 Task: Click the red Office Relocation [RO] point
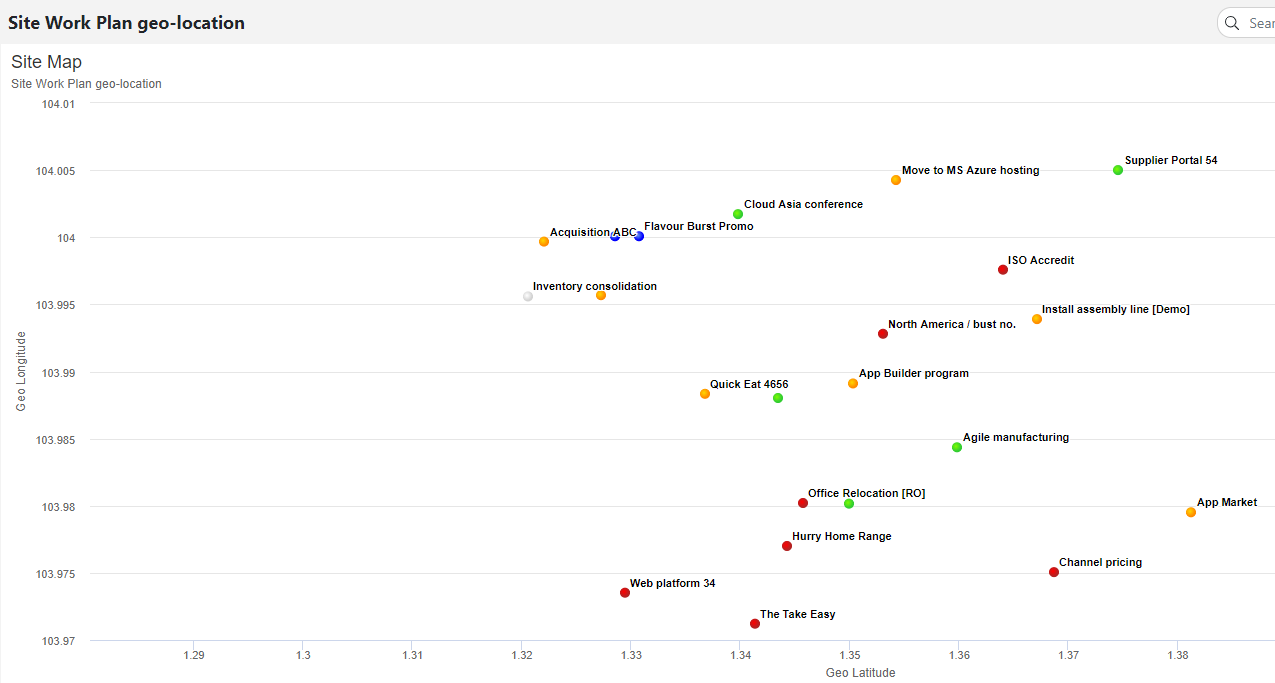pos(803,503)
